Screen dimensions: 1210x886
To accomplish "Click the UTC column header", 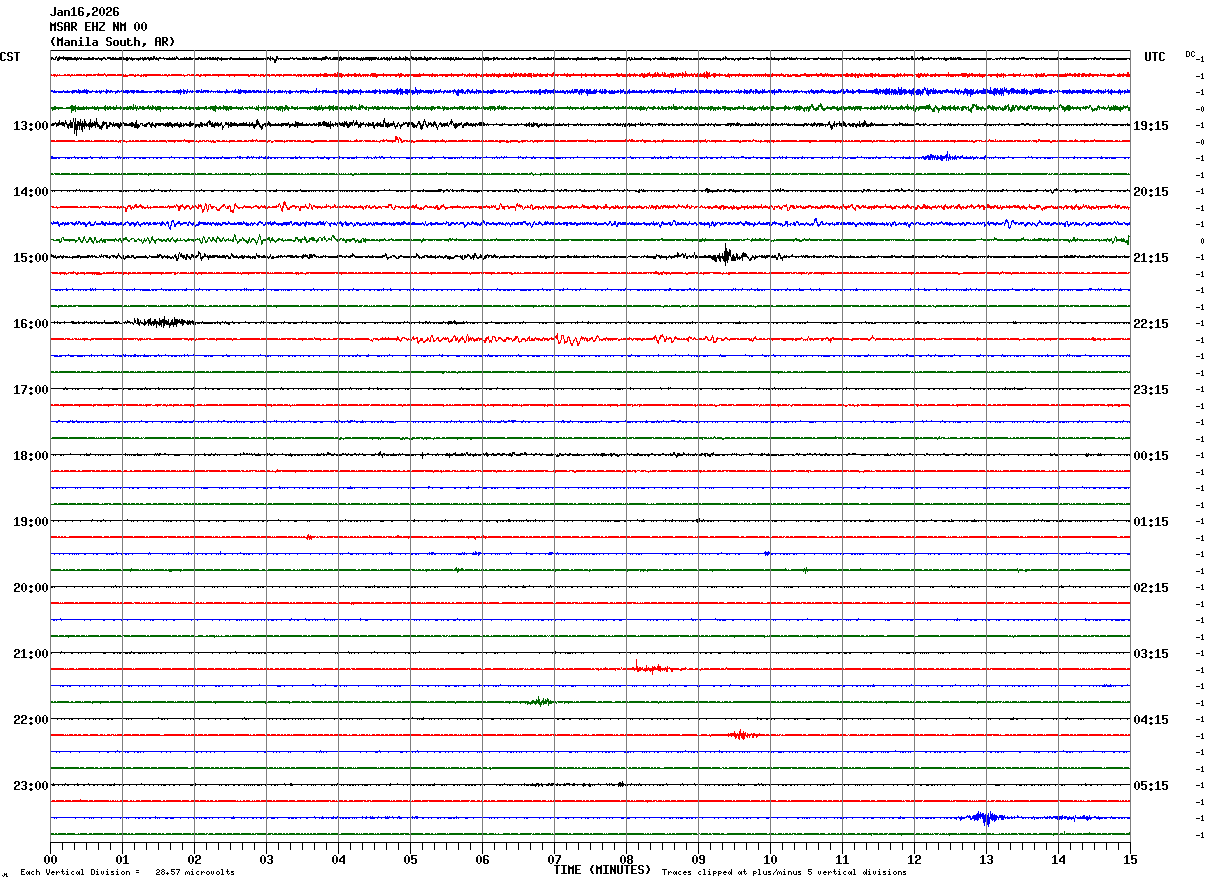I will pyautogui.click(x=1155, y=57).
